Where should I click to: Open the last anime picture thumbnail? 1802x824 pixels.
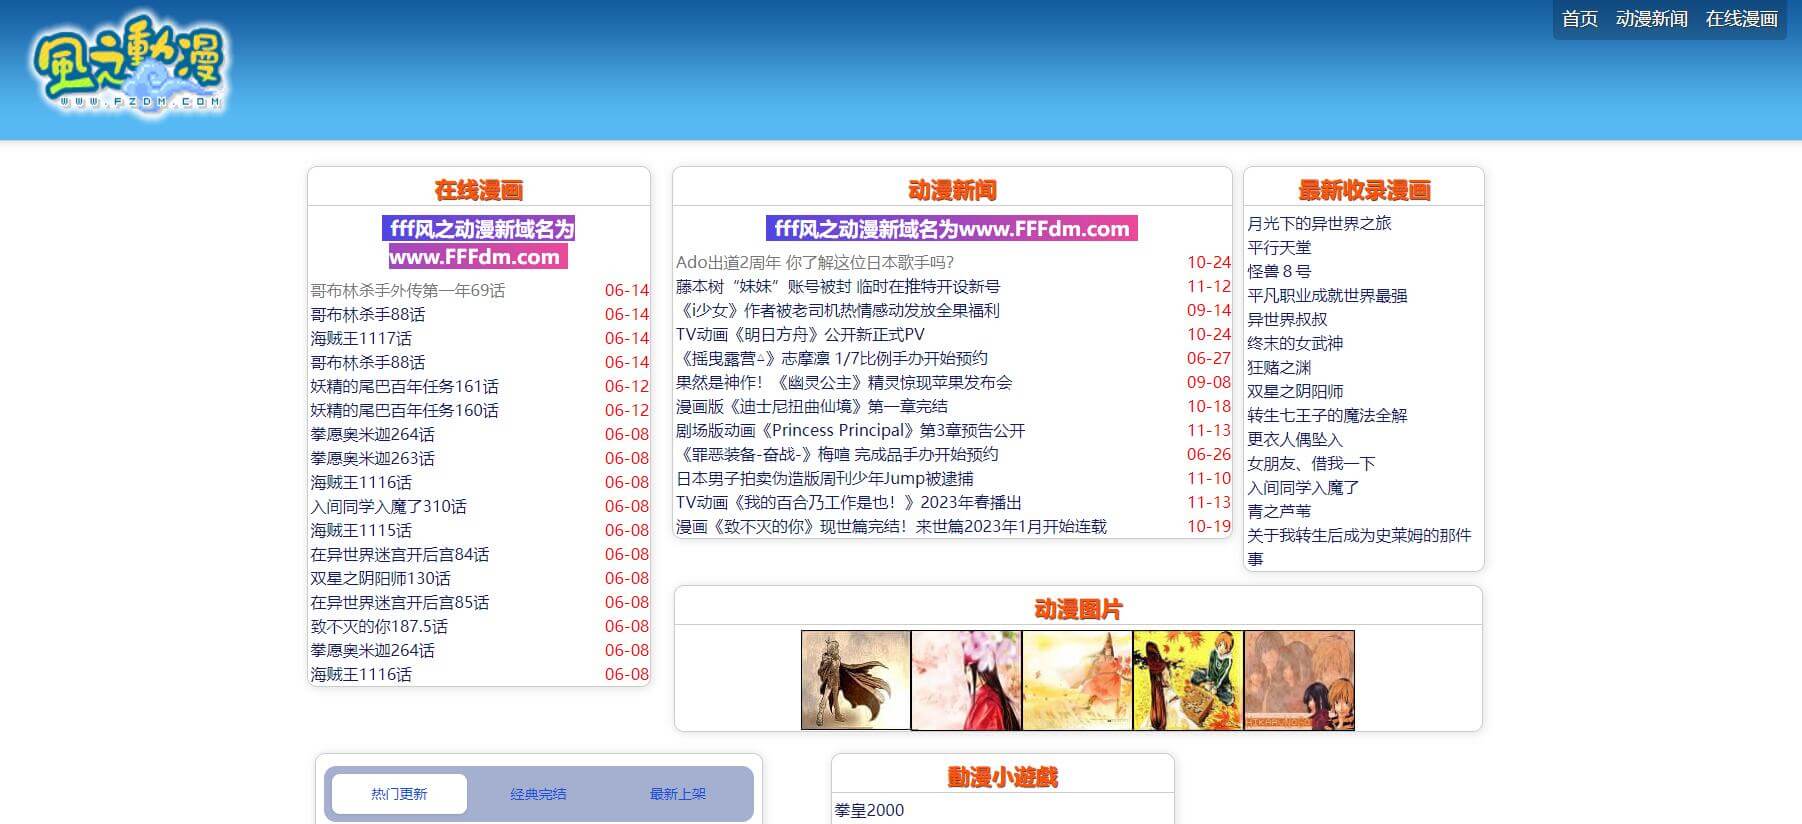(1299, 680)
